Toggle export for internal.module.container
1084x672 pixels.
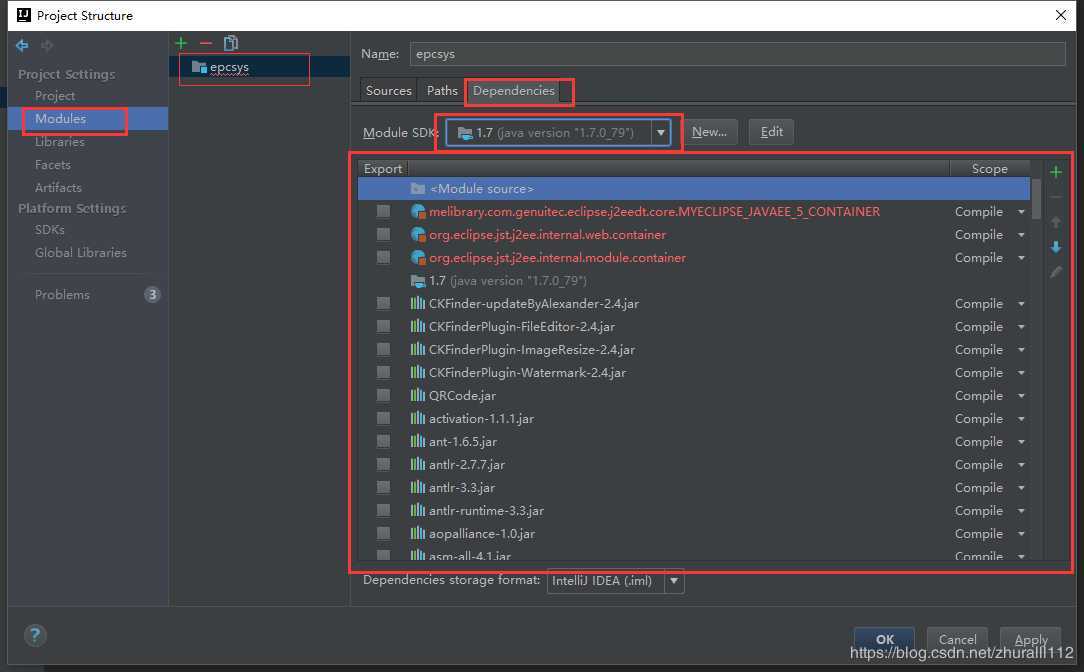(x=383, y=257)
